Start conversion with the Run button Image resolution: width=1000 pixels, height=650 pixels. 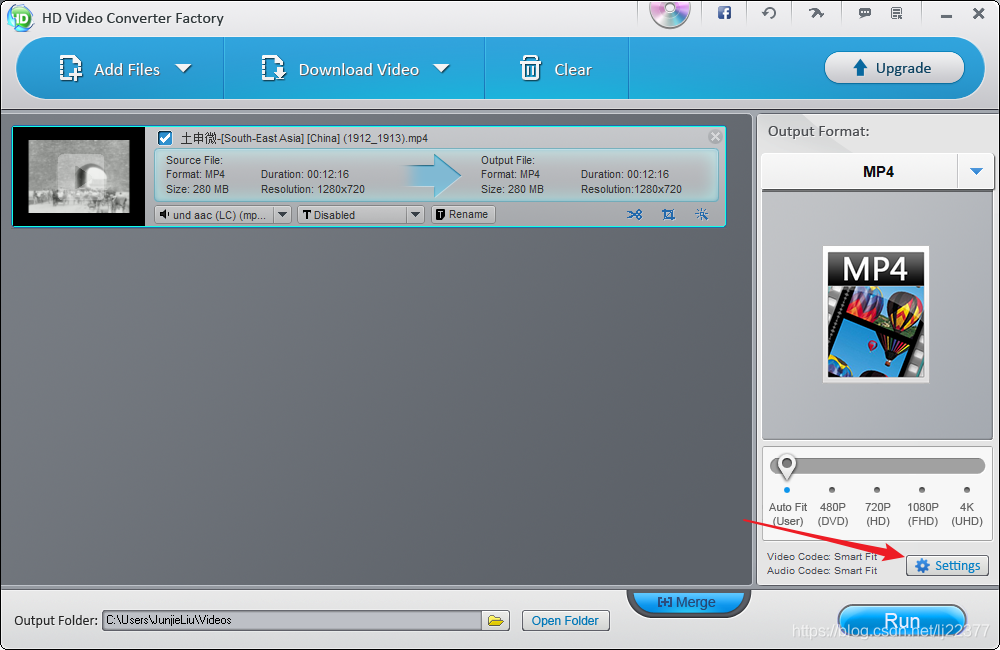(x=902, y=621)
